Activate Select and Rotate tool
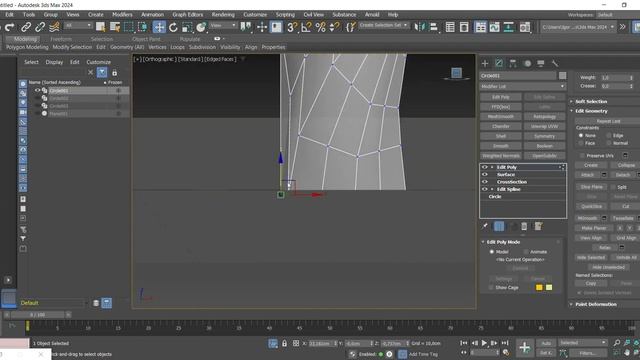The height and width of the screenshot is (360, 640). point(173,27)
